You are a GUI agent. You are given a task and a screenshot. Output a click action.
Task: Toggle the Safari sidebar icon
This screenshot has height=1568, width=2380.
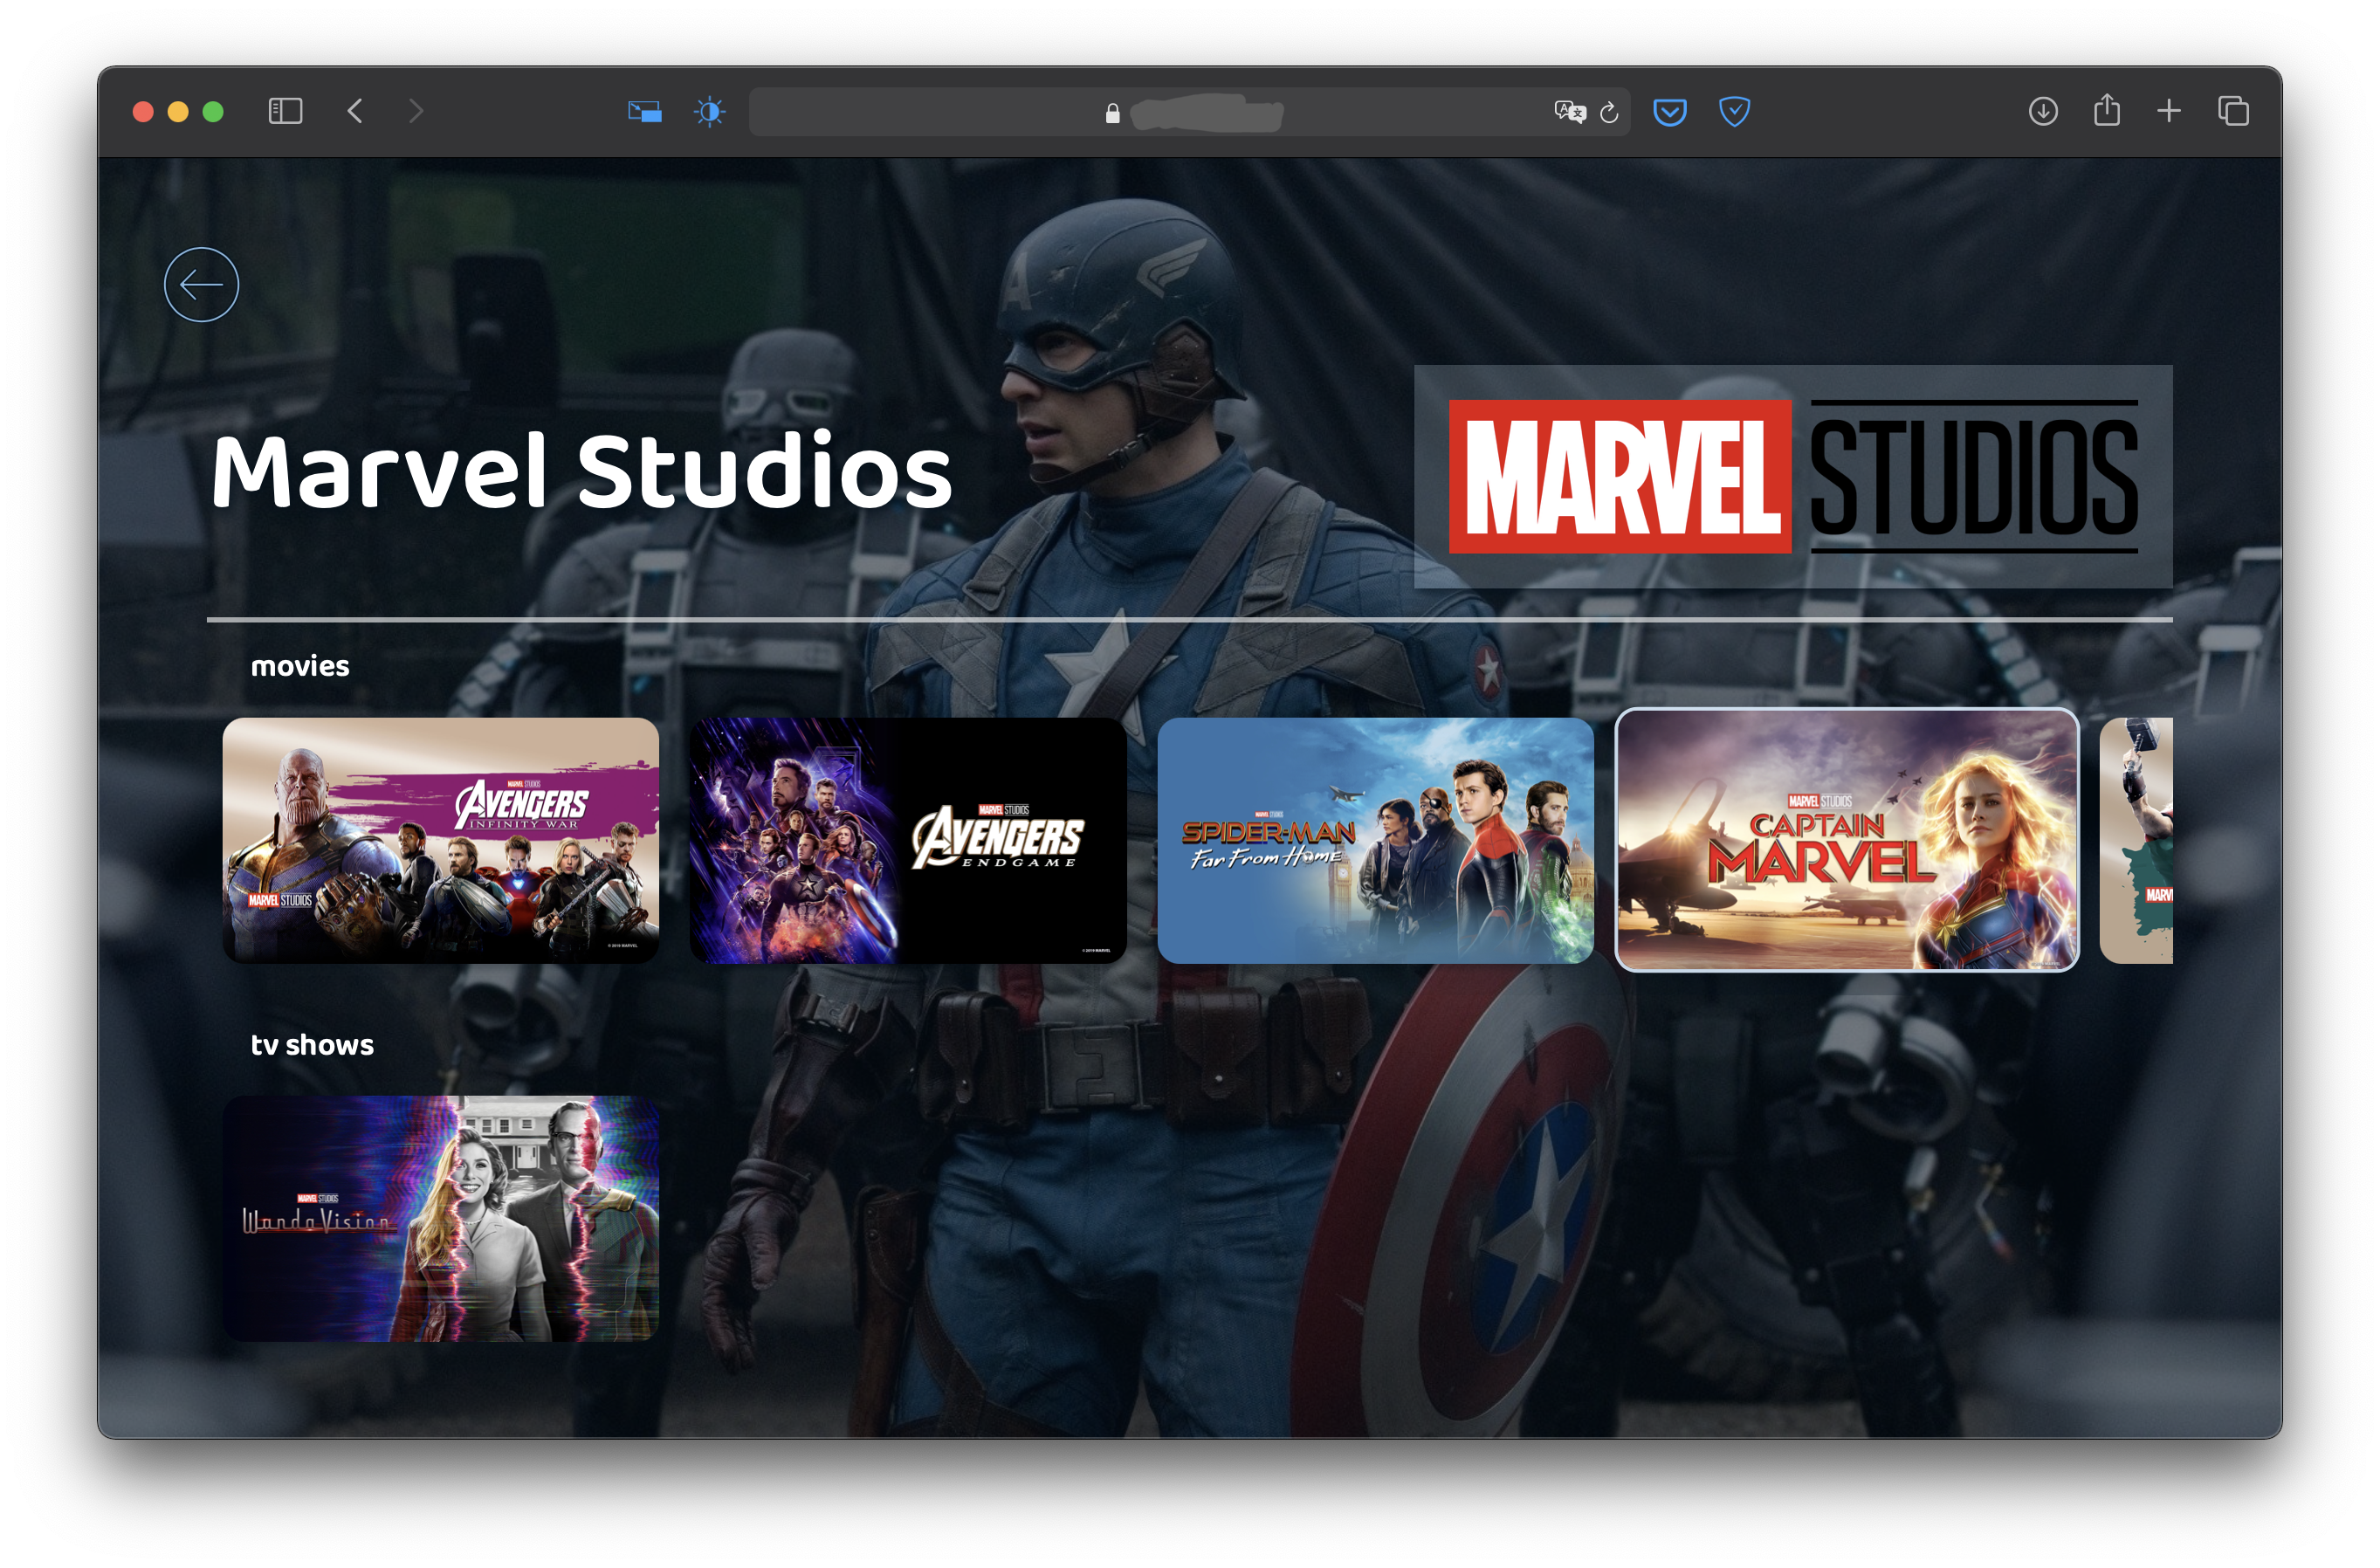[x=285, y=111]
